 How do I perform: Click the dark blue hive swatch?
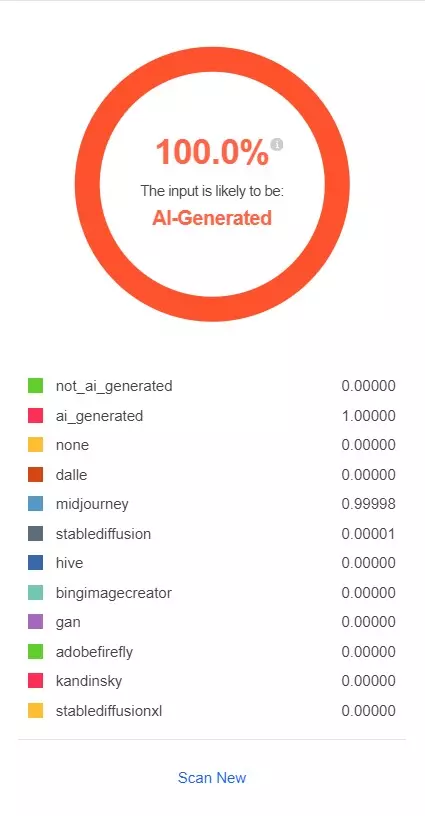35,563
